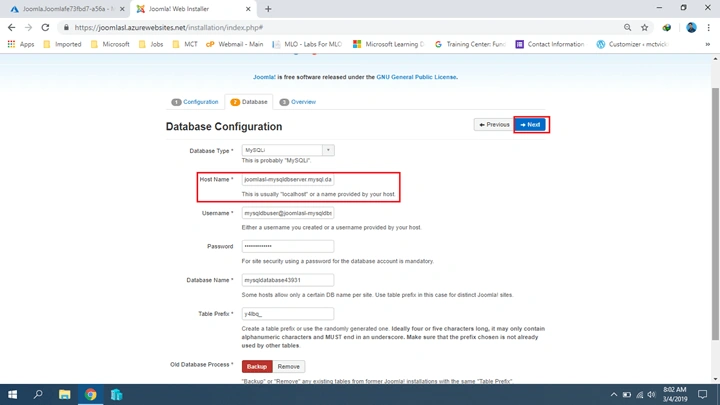Click the Password input field
The width and height of the screenshot is (720, 405).
pyautogui.click(x=287, y=246)
